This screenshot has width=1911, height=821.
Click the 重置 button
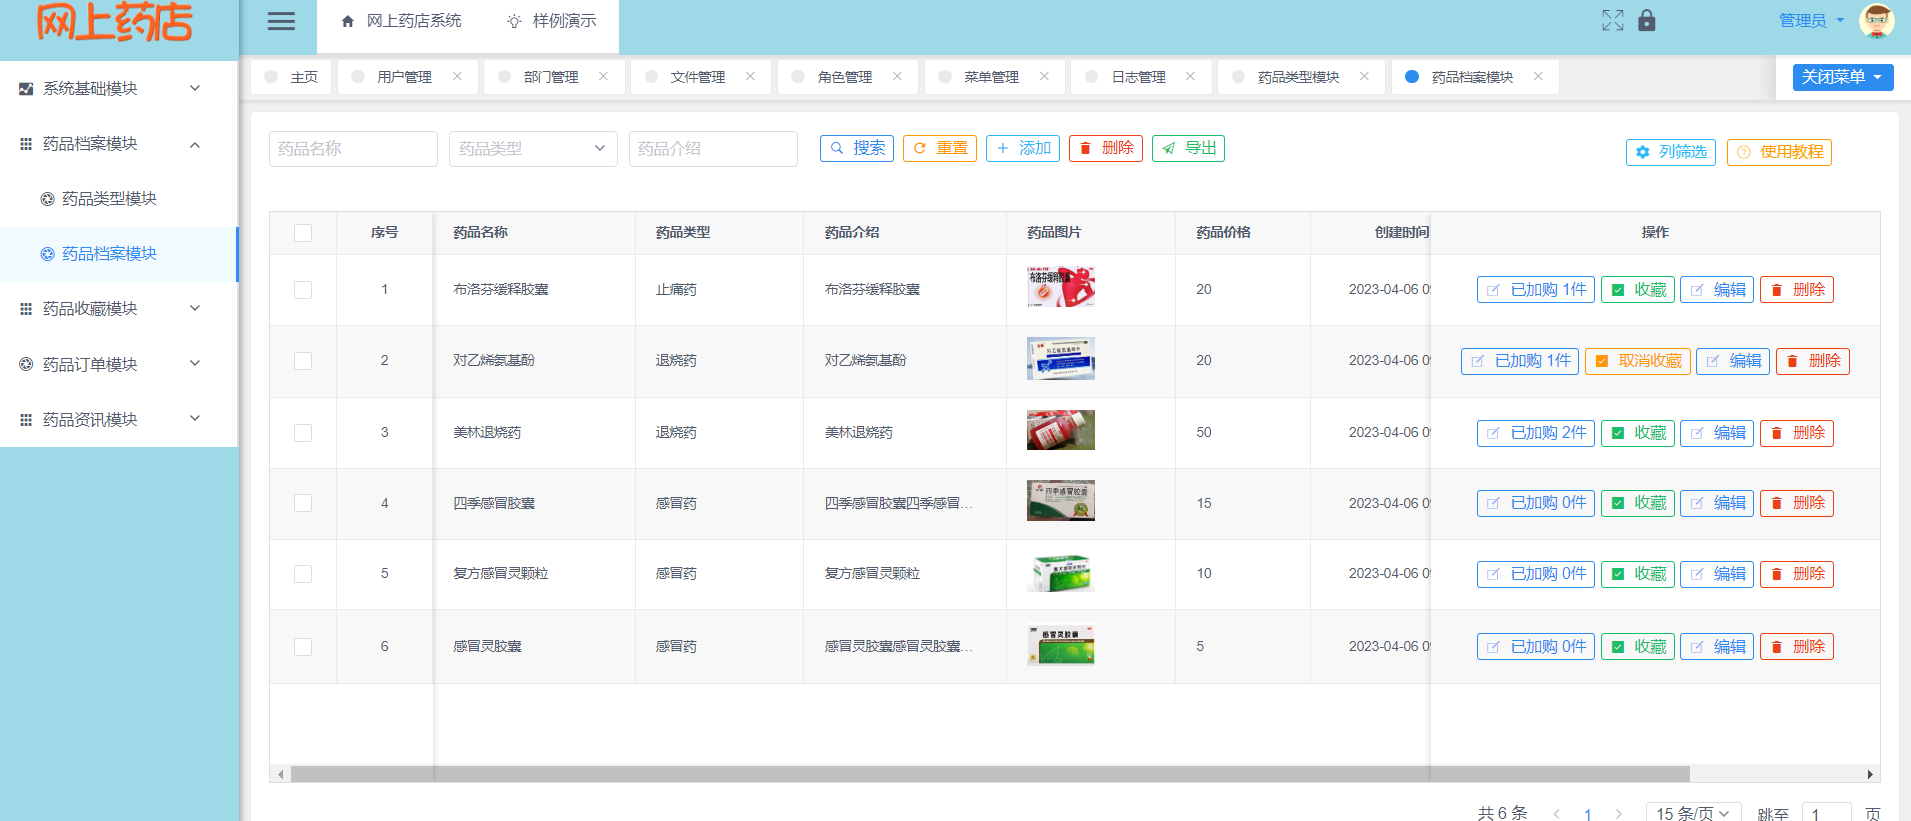coord(940,148)
